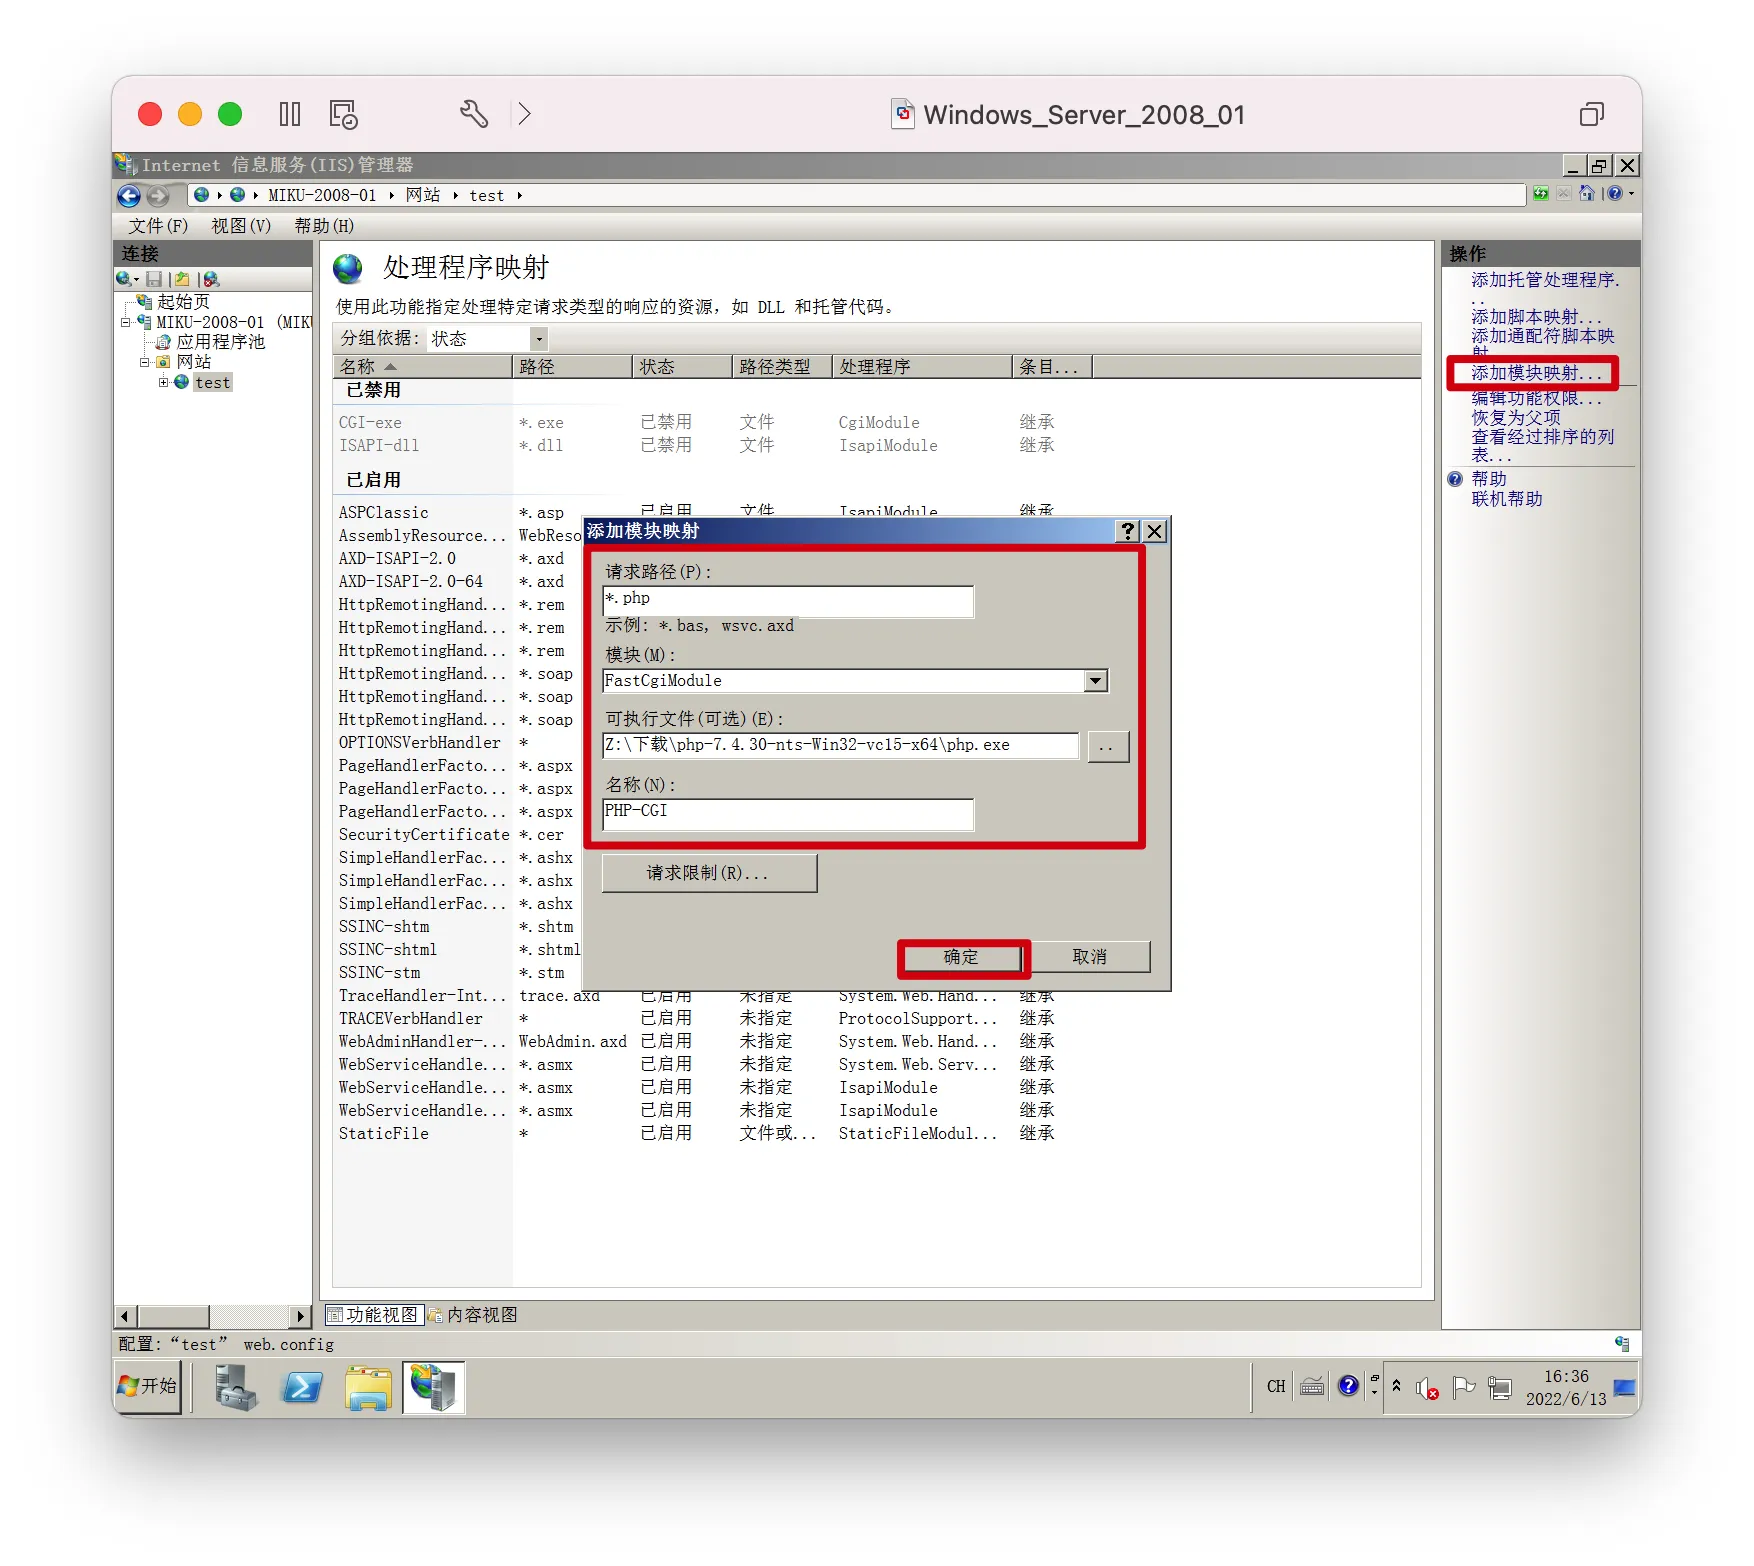The height and width of the screenshot is (1566, 1754).
Task: Click 添加模块映射... action link
Action: (1536, 373)
